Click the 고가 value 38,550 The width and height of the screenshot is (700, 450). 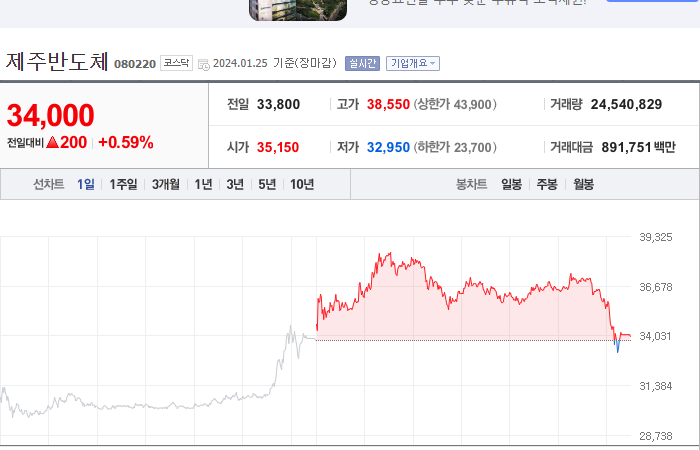pyautogui.click(x=388, y=104)
